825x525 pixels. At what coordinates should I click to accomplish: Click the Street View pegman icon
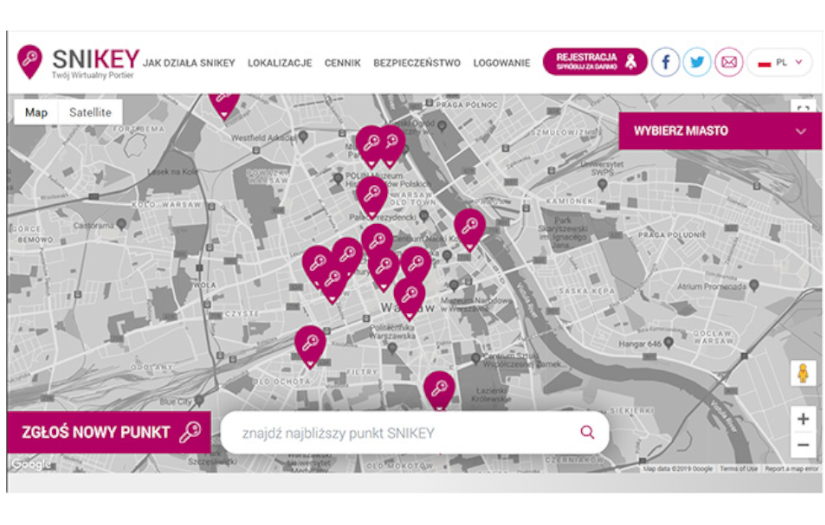(803, 373)
